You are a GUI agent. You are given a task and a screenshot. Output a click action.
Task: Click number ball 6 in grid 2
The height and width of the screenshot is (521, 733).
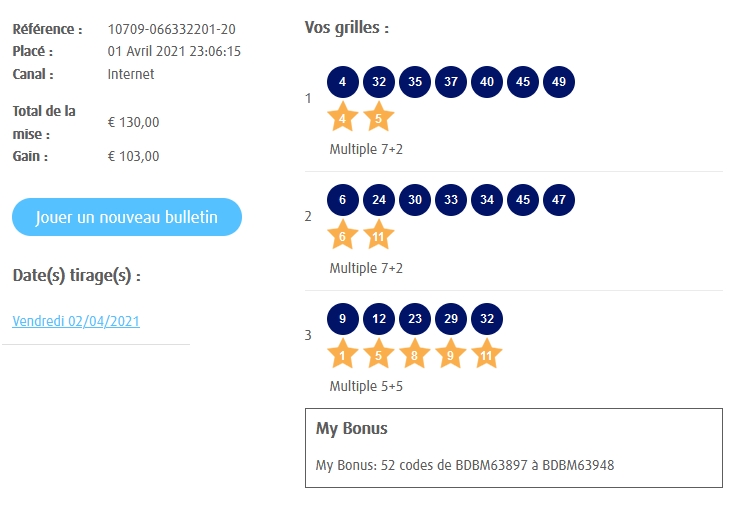[343, 200]
